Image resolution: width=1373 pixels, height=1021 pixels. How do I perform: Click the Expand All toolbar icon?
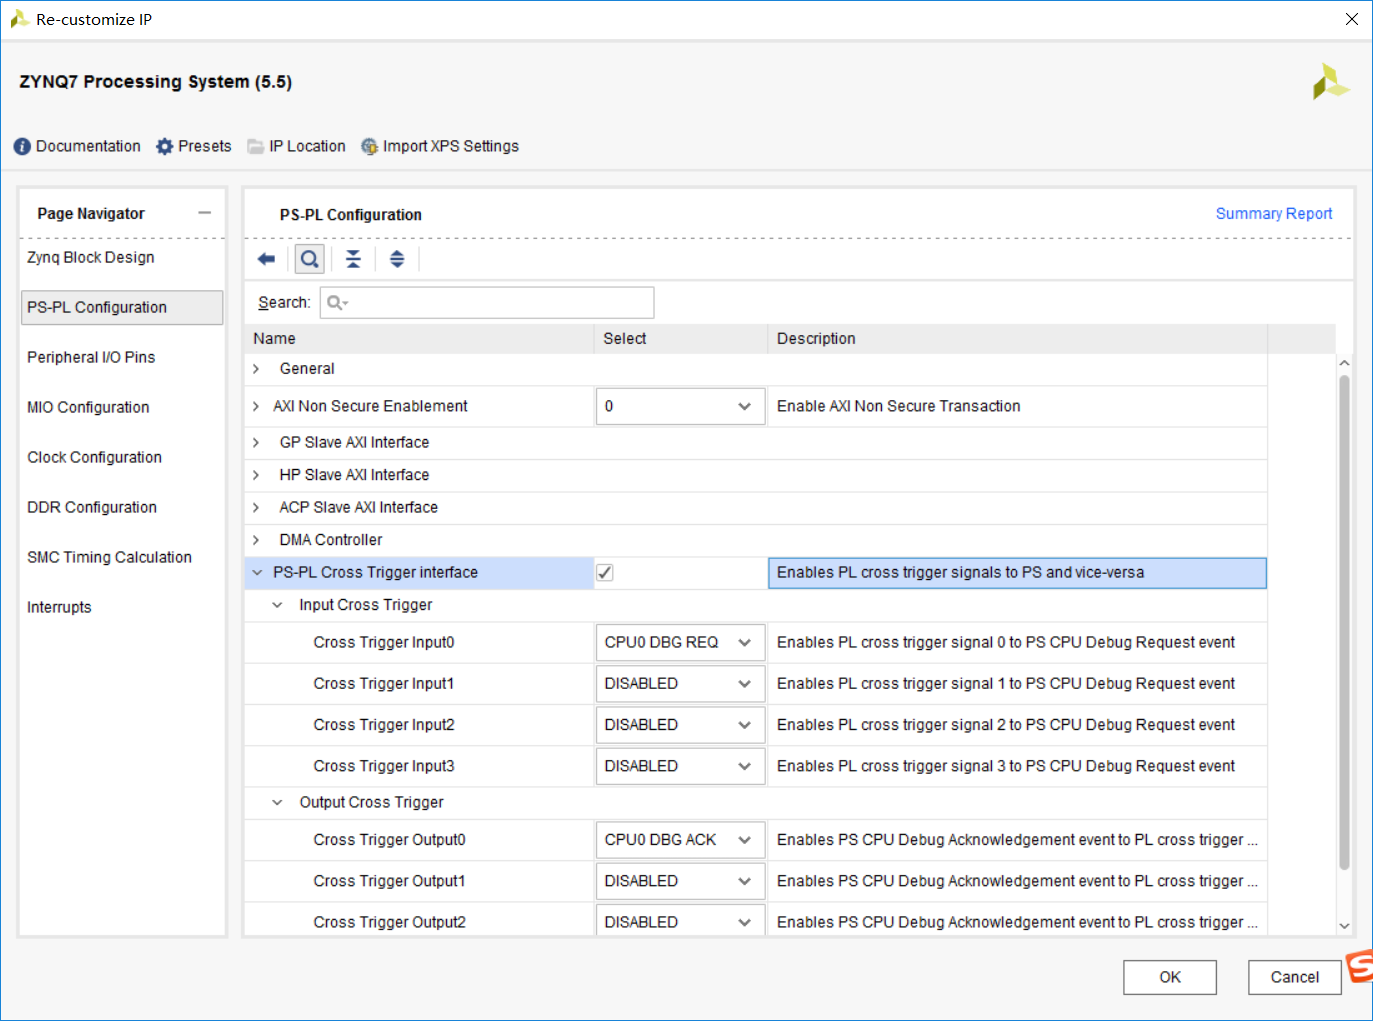point(397,260)
